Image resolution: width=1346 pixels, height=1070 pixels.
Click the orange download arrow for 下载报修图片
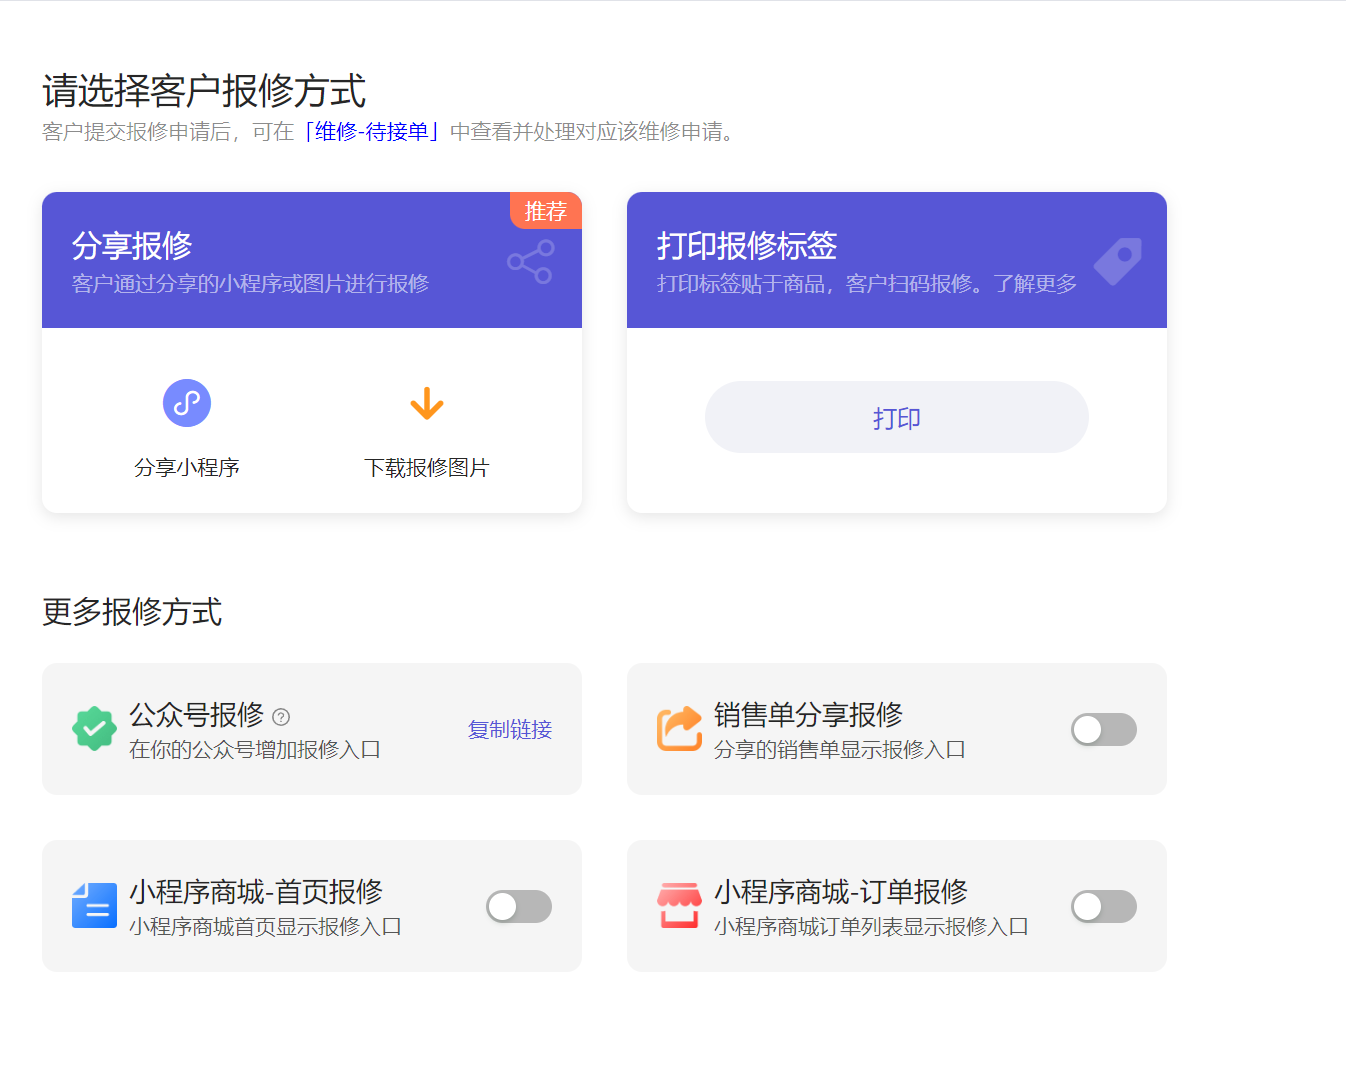tap(427, 403)
